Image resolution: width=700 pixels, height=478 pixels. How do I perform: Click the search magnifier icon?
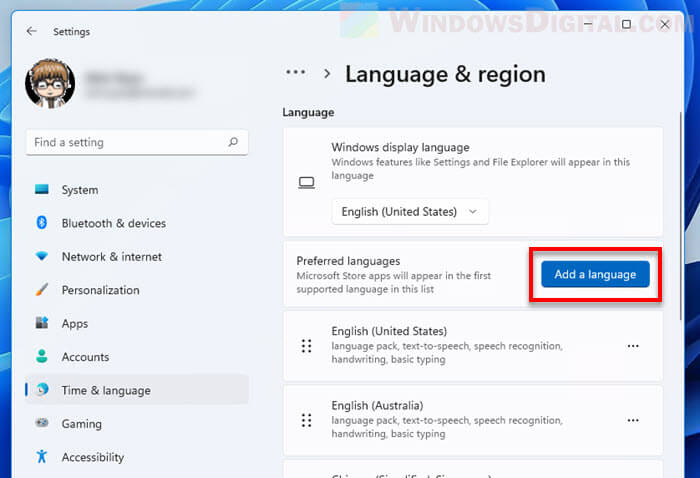click(x=233, y=142)
